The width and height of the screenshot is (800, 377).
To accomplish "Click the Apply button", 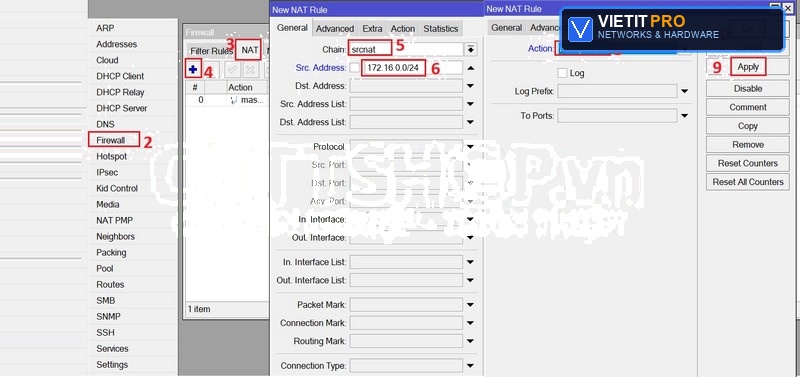I will click(x=748, y=67).
